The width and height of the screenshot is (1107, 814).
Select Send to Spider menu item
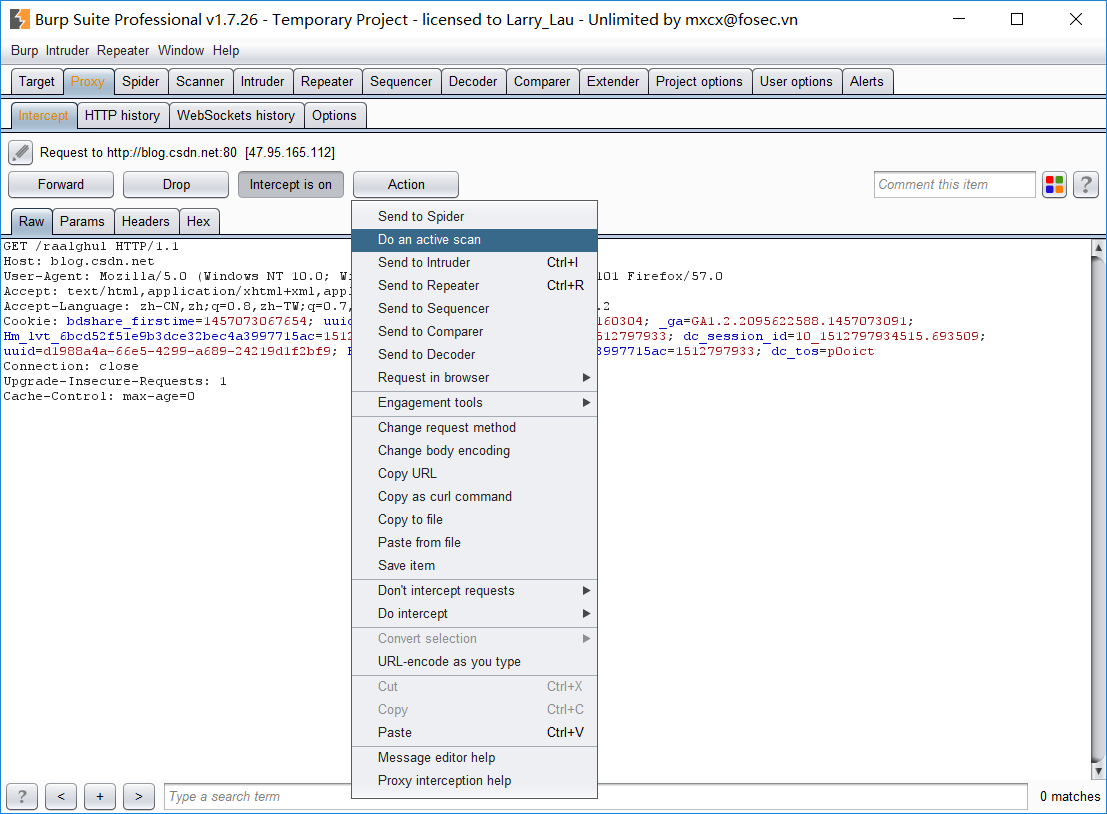coord(474,216)
